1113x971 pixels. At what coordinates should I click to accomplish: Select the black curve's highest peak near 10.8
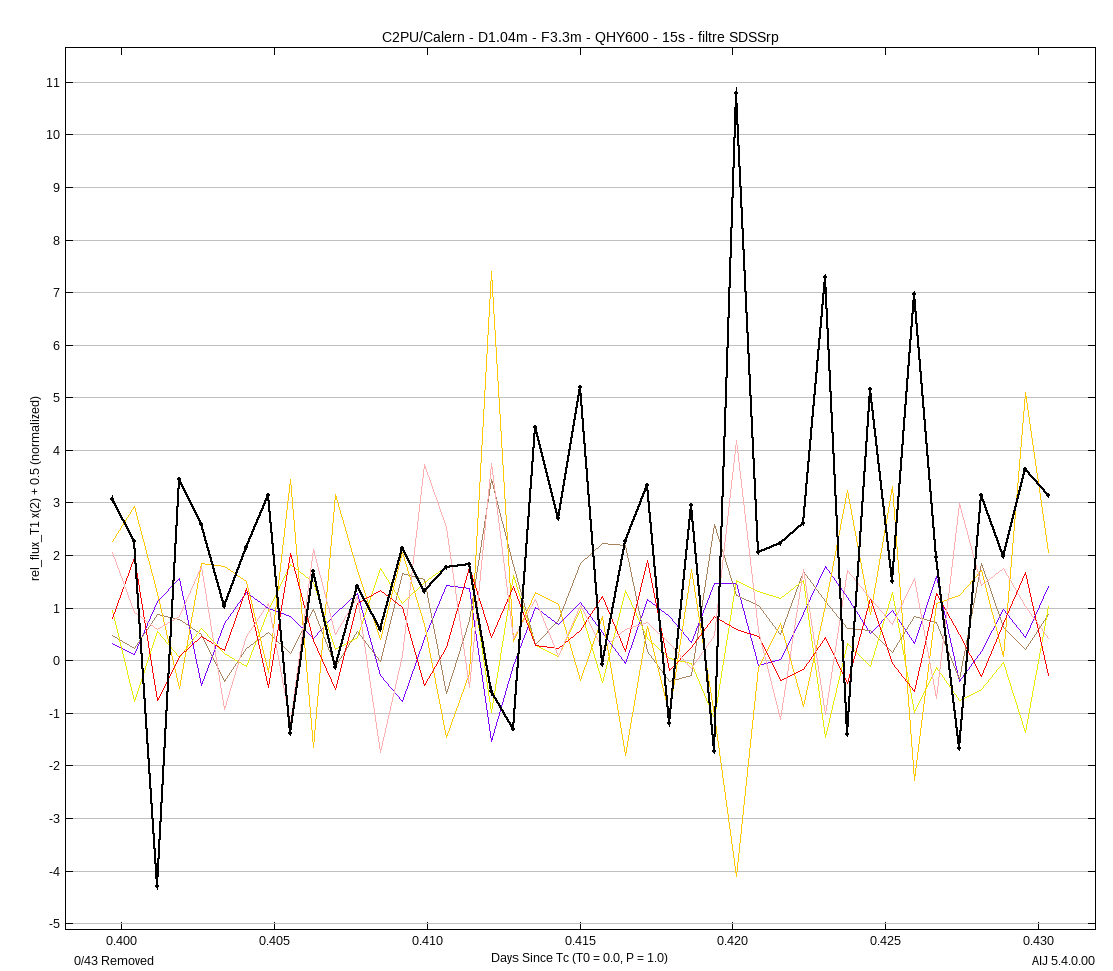736,92
